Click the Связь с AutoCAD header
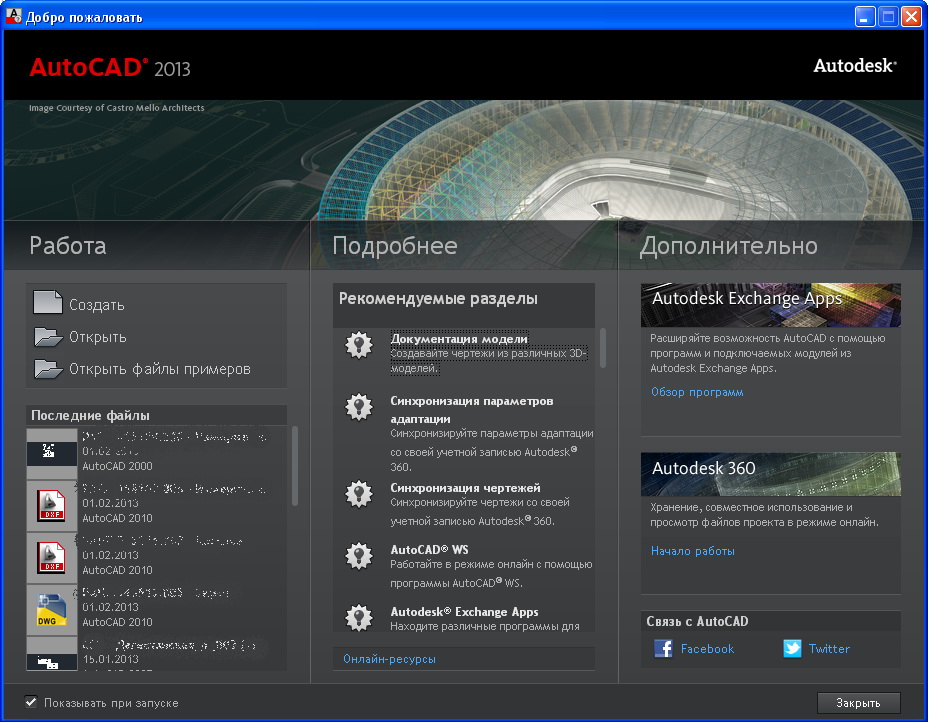This screenshot has width=929, height=722. coord(771,621)
